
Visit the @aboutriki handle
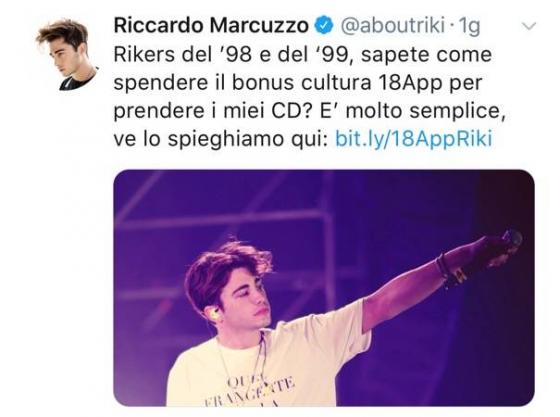[x=392, y=26]
